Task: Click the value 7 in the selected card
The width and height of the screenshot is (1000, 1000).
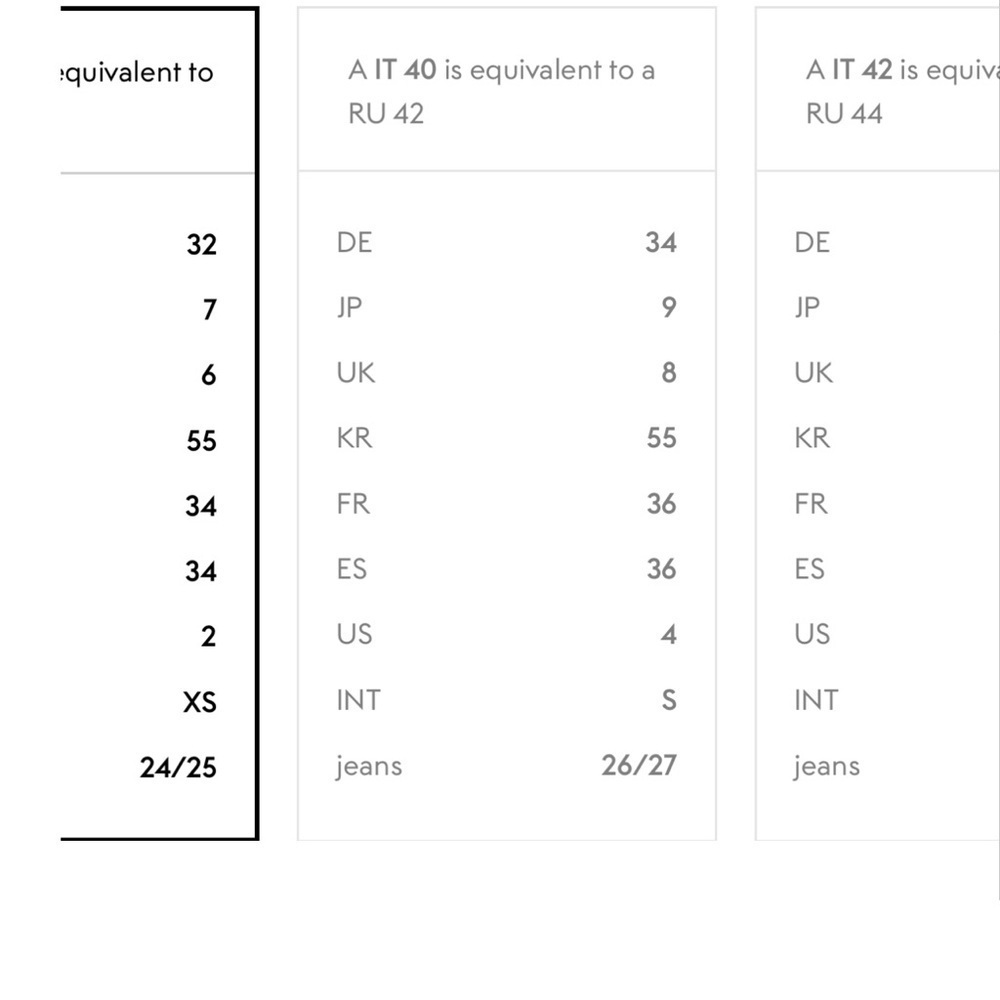Action: coord(208,310)
